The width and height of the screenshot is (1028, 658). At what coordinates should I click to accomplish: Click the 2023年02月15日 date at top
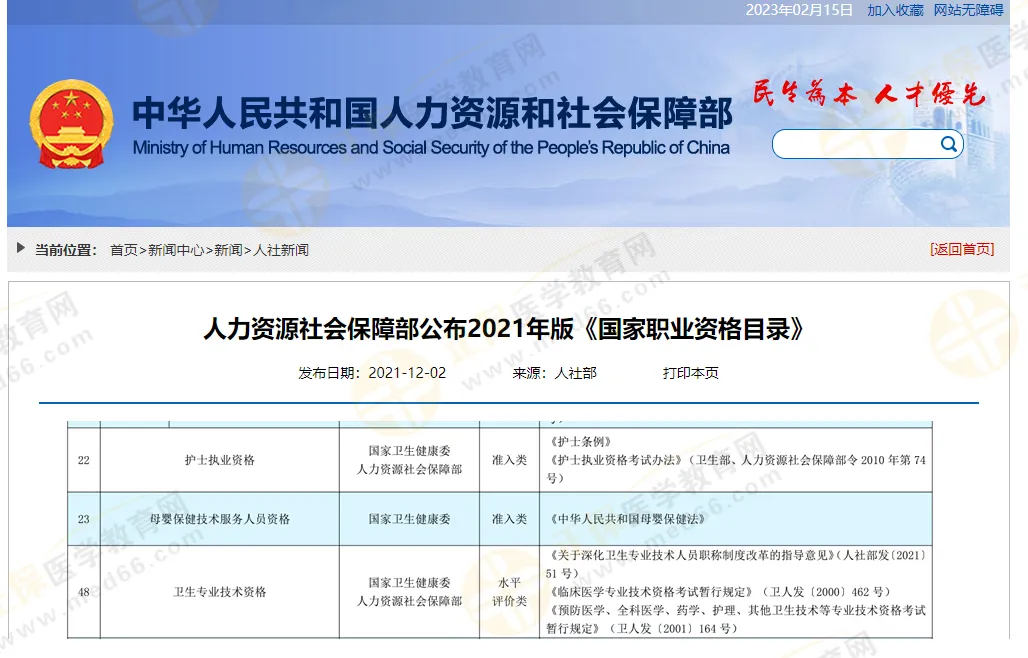[799, 10]
